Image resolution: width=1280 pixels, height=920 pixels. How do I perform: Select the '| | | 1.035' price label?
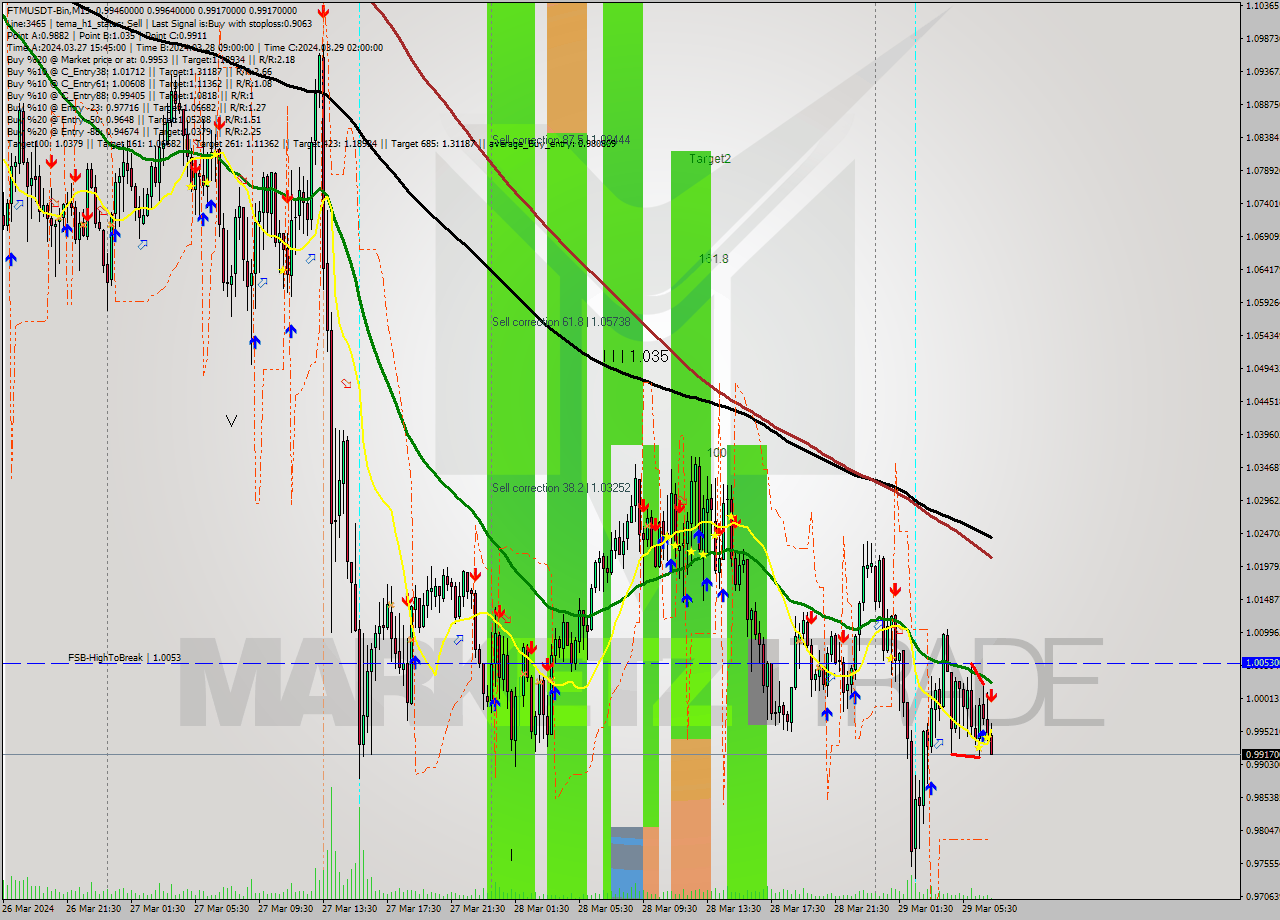(x=636, y=356)
